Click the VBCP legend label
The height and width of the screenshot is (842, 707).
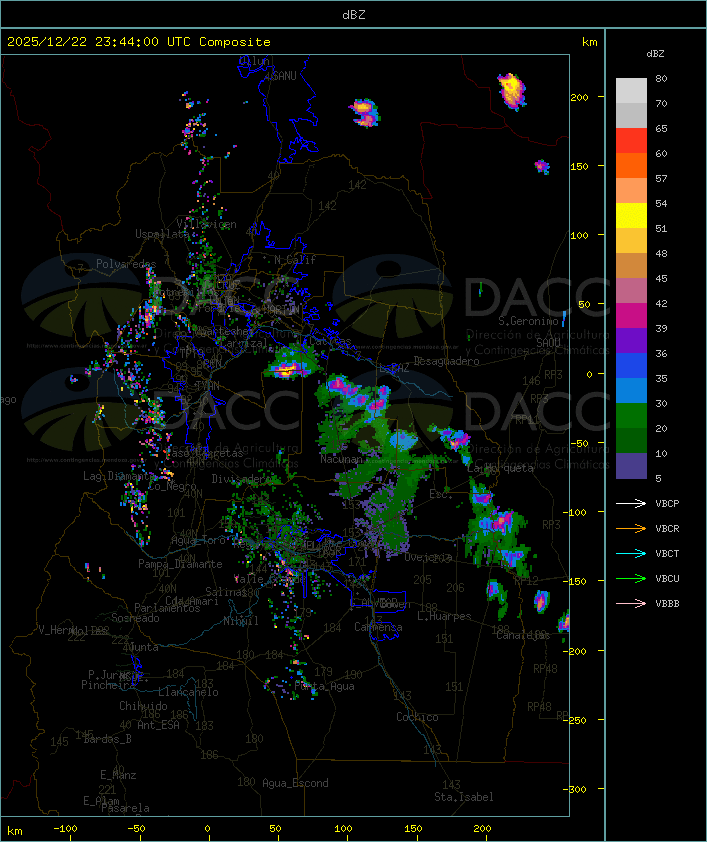point(667,504)
